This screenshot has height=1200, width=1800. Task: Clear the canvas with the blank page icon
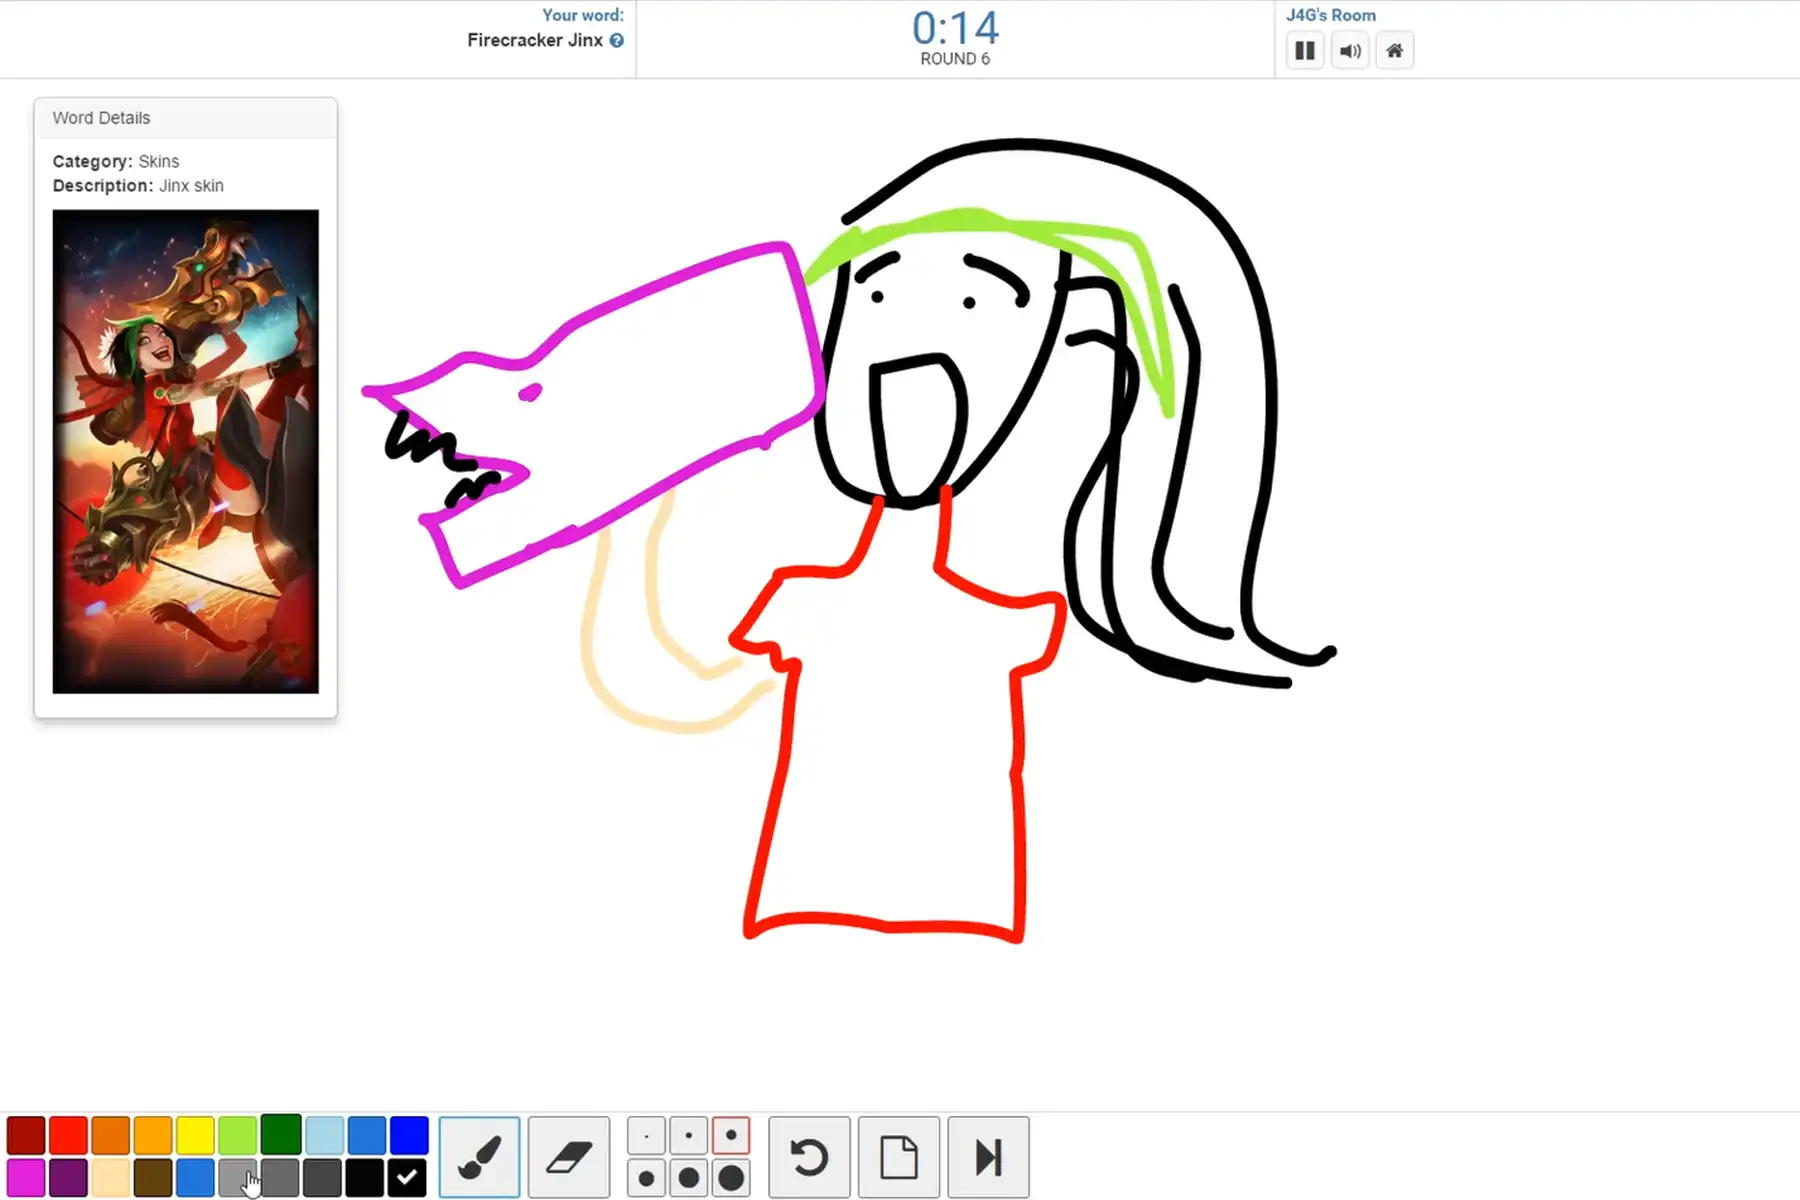pyautogui.click(x=899, y=1157)
